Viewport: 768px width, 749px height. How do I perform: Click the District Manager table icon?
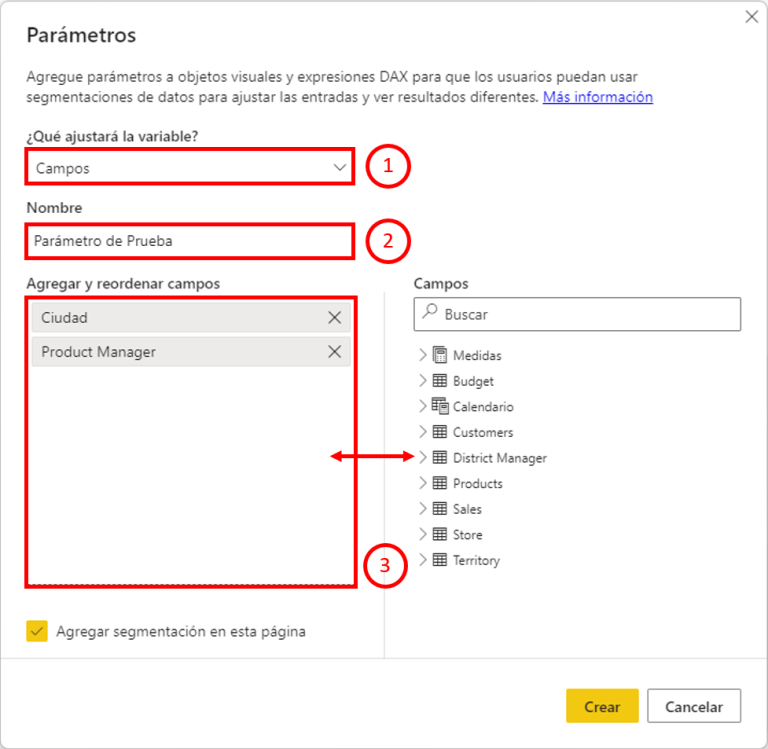pos(440,458)
